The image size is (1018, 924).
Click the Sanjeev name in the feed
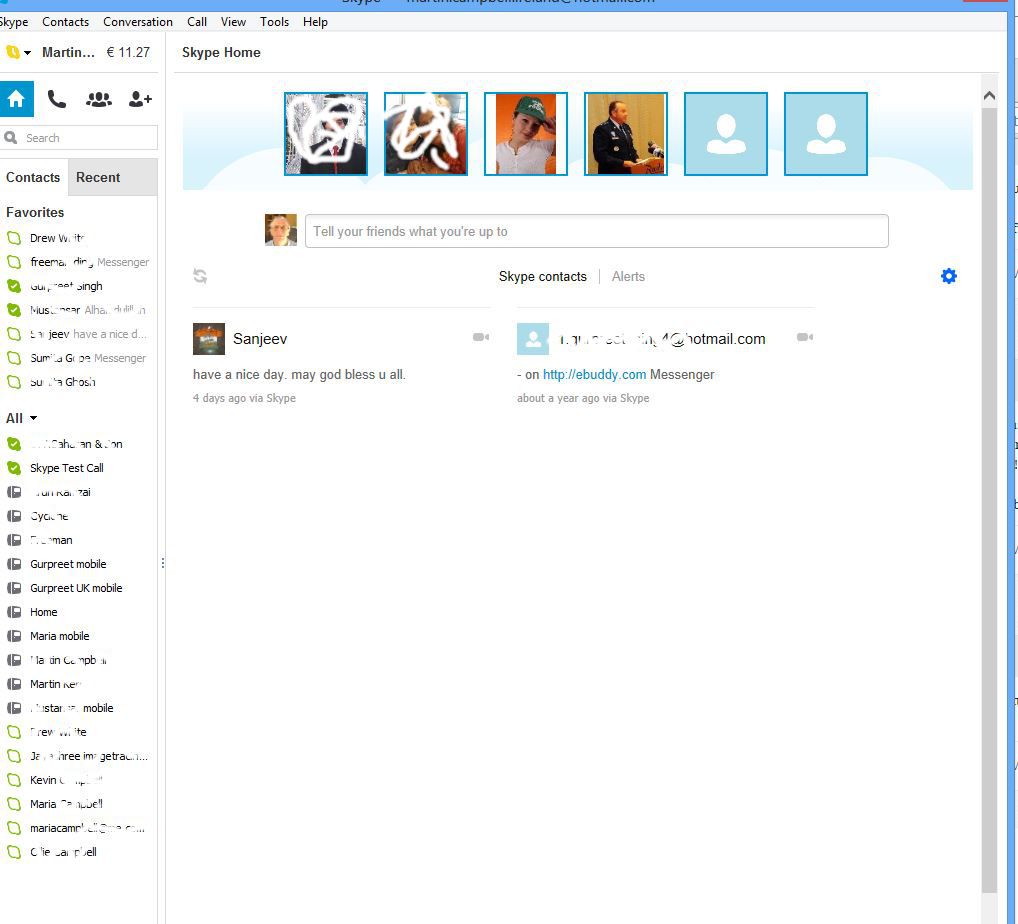(x=260, y=339)
